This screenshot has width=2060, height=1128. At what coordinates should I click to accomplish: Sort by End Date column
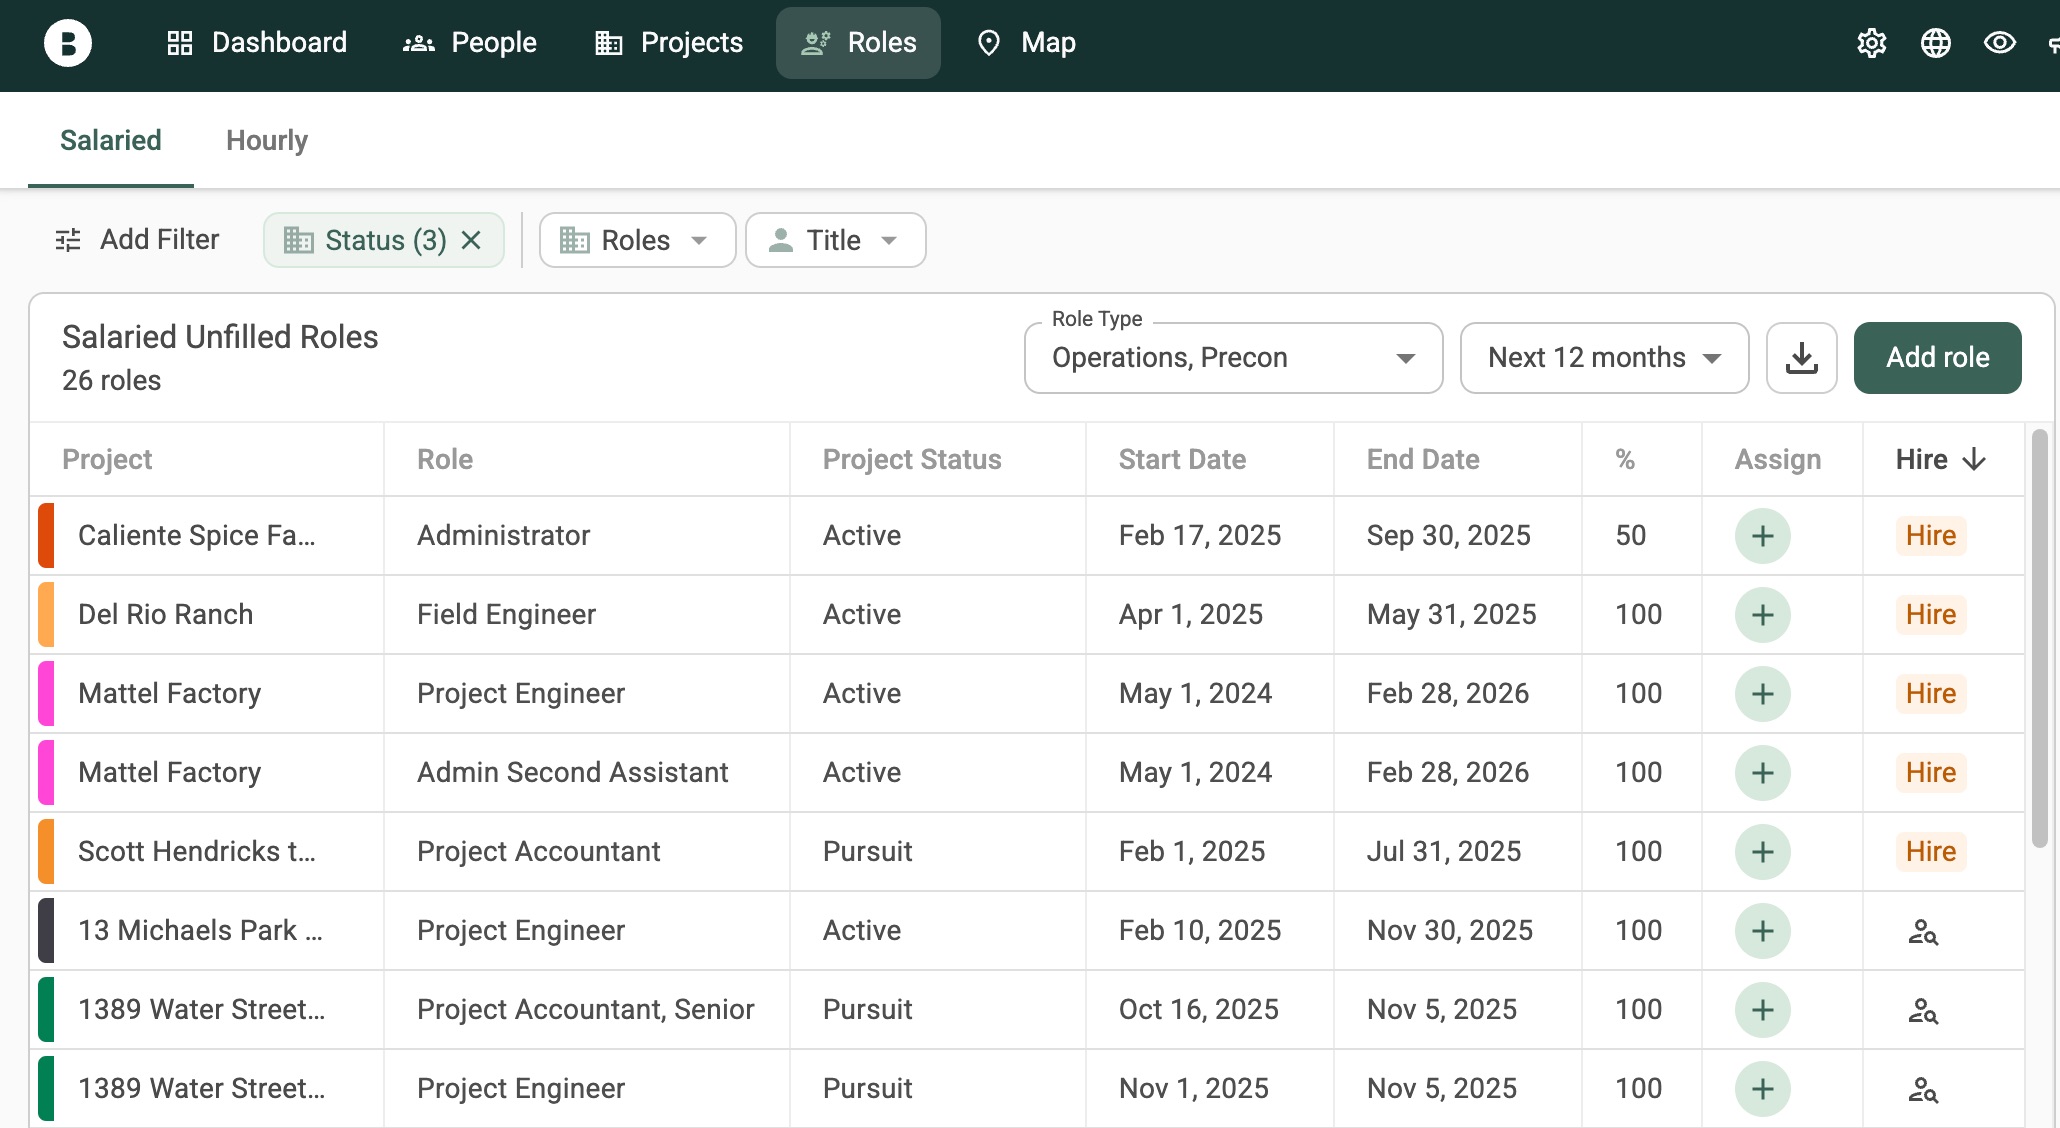click(1423, 459)
